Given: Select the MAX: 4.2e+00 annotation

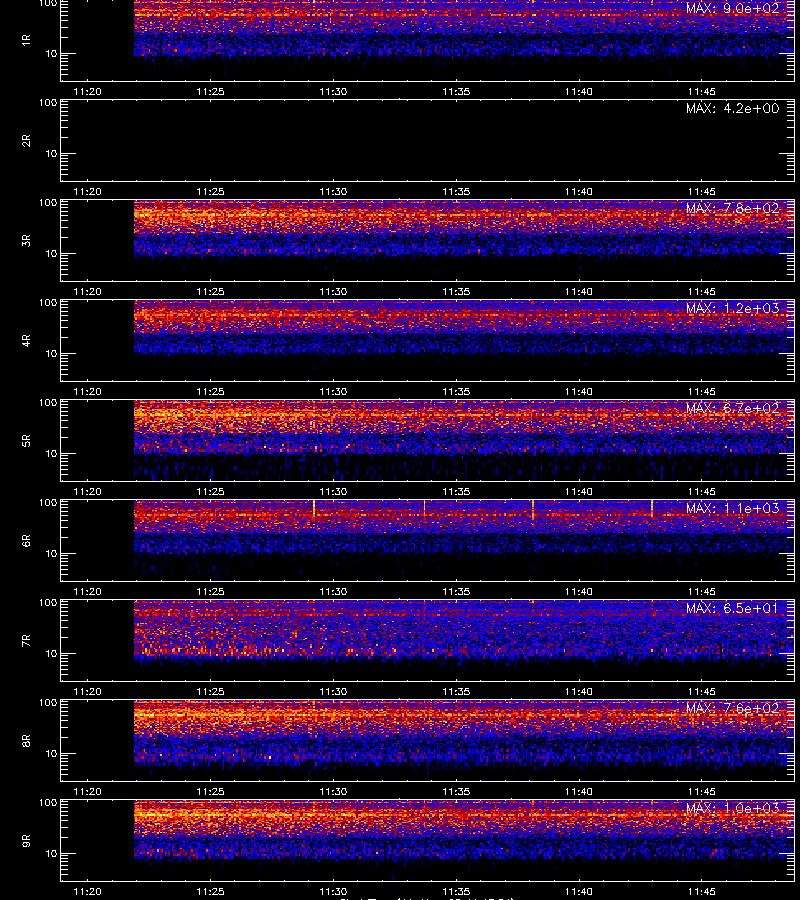Looking at the screenshot, I should click(x=732, y=108).
